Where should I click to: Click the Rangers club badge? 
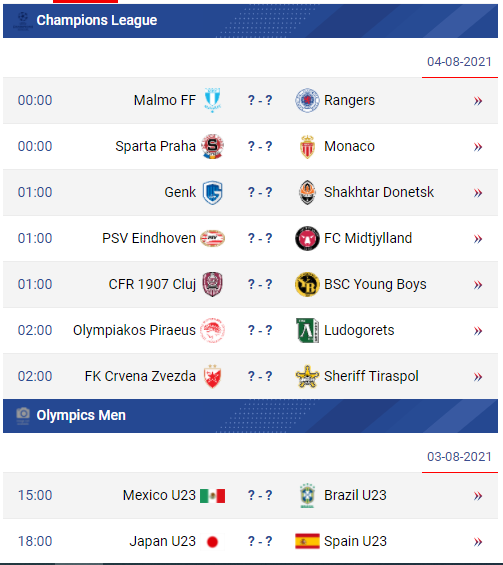point(307,100)
